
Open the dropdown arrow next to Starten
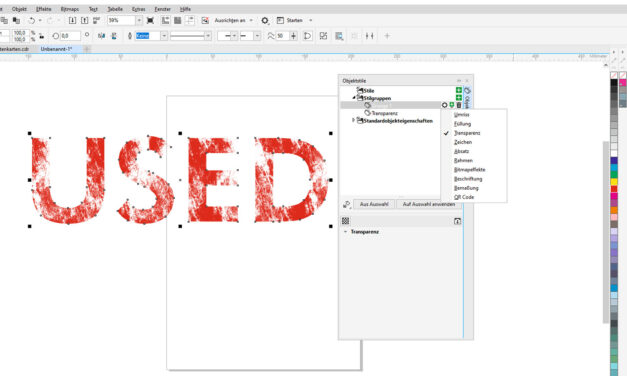point(311,20)
